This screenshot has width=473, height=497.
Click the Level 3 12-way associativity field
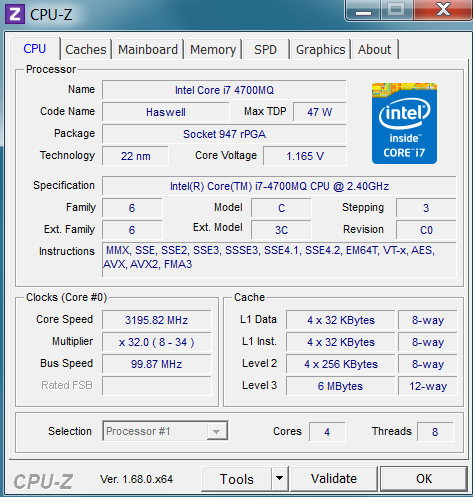coord(428,386)
